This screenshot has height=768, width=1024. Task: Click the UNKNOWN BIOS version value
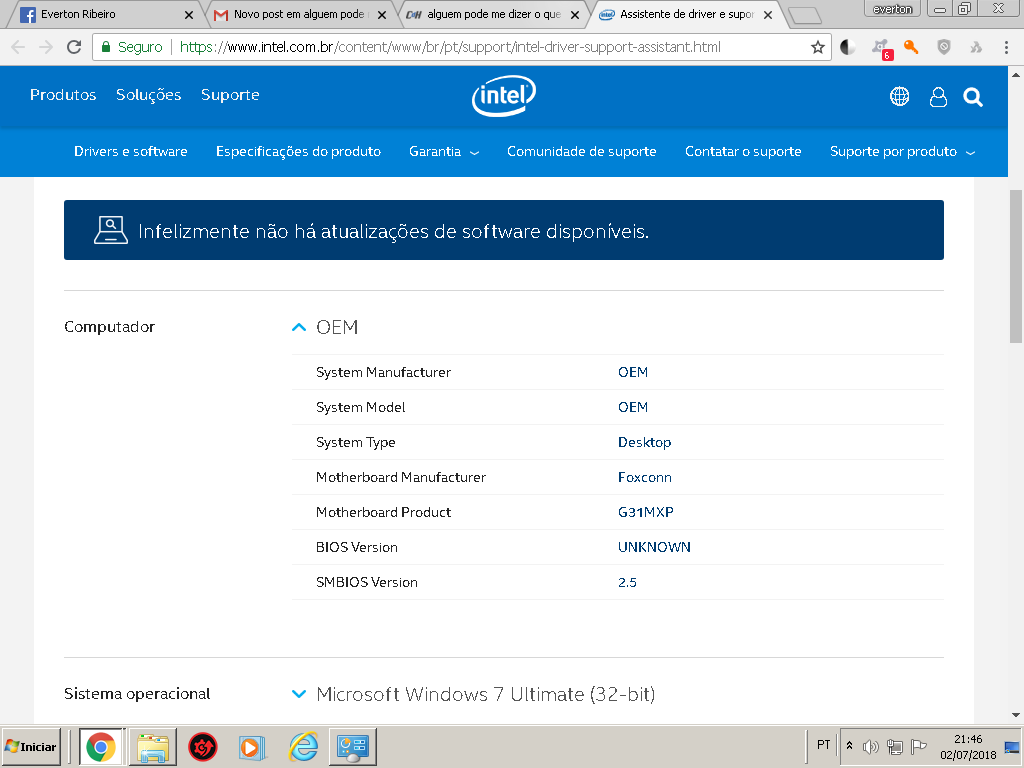pos(654,547)
